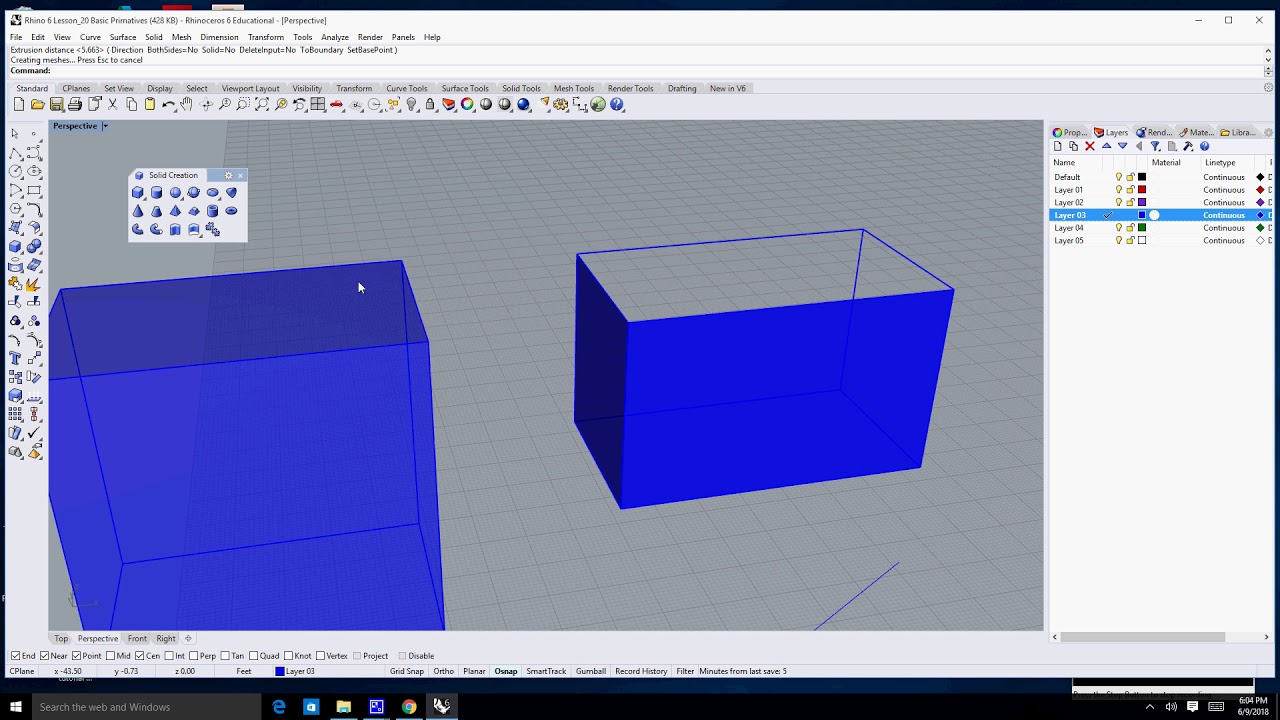Select the Cylinder tool in Solid Creation
Viewport: 1280px width, 720px height.
[x=156, y=192]
